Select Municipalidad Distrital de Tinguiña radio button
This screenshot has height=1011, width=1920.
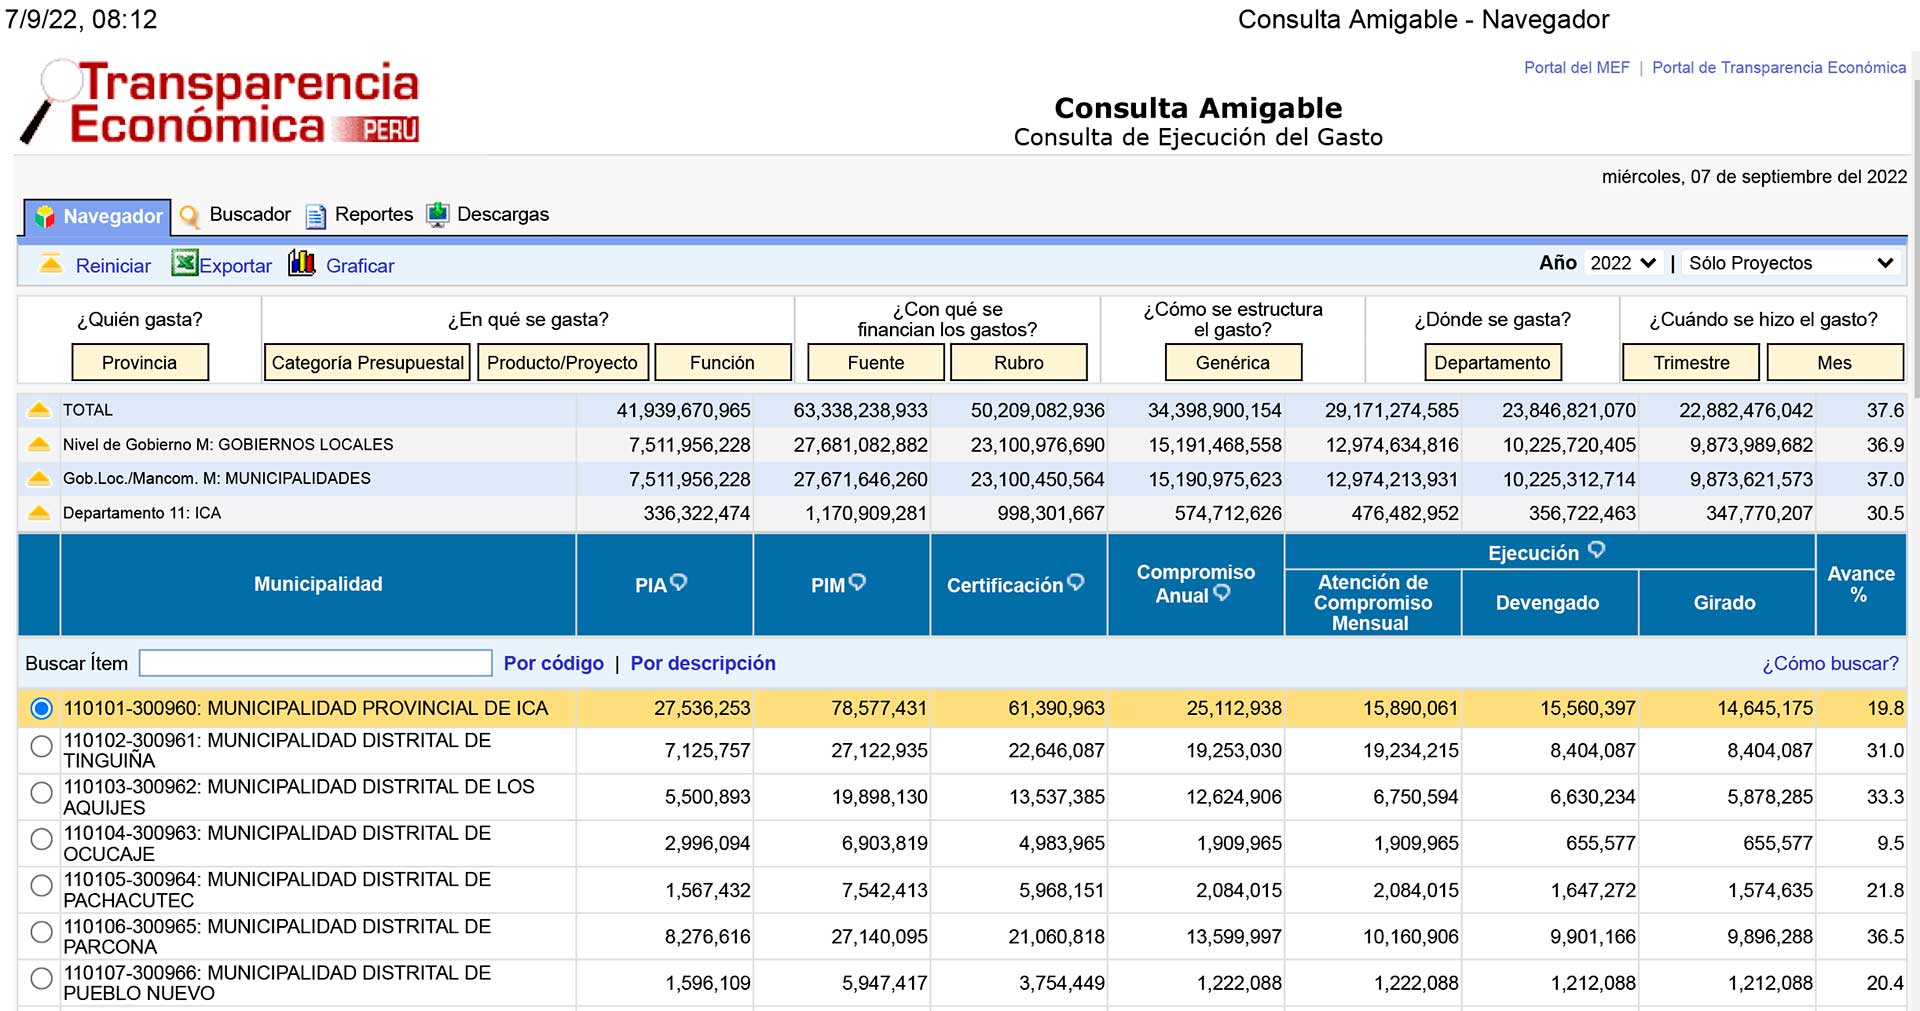41,747
